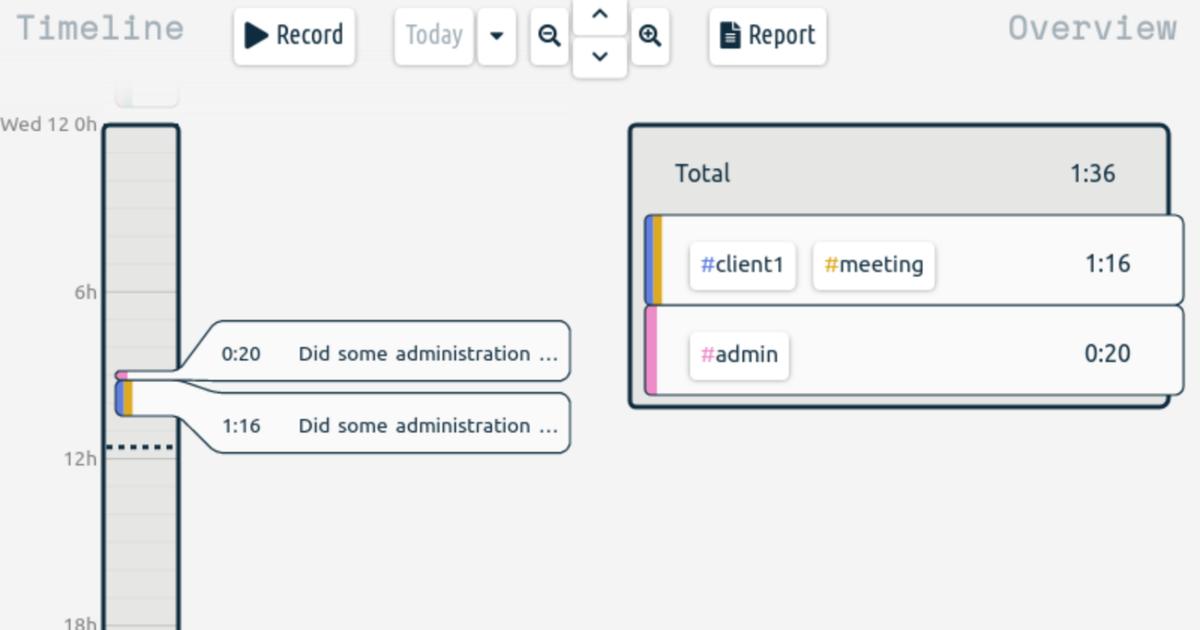1200x630 pixels.
Task: Click the Record play icon button
Action: 294,36
